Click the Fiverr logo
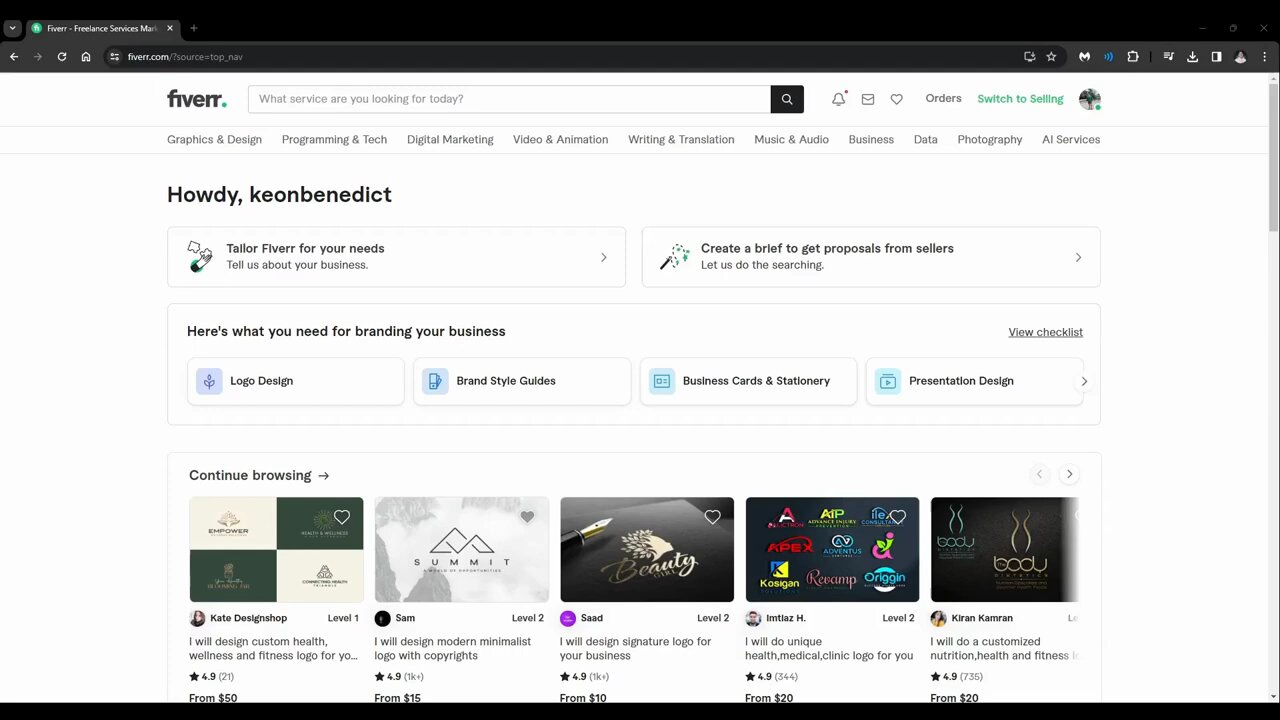The width and height of the screenshot is (1280, 720). pyautogui.click(x=197, y=98)
